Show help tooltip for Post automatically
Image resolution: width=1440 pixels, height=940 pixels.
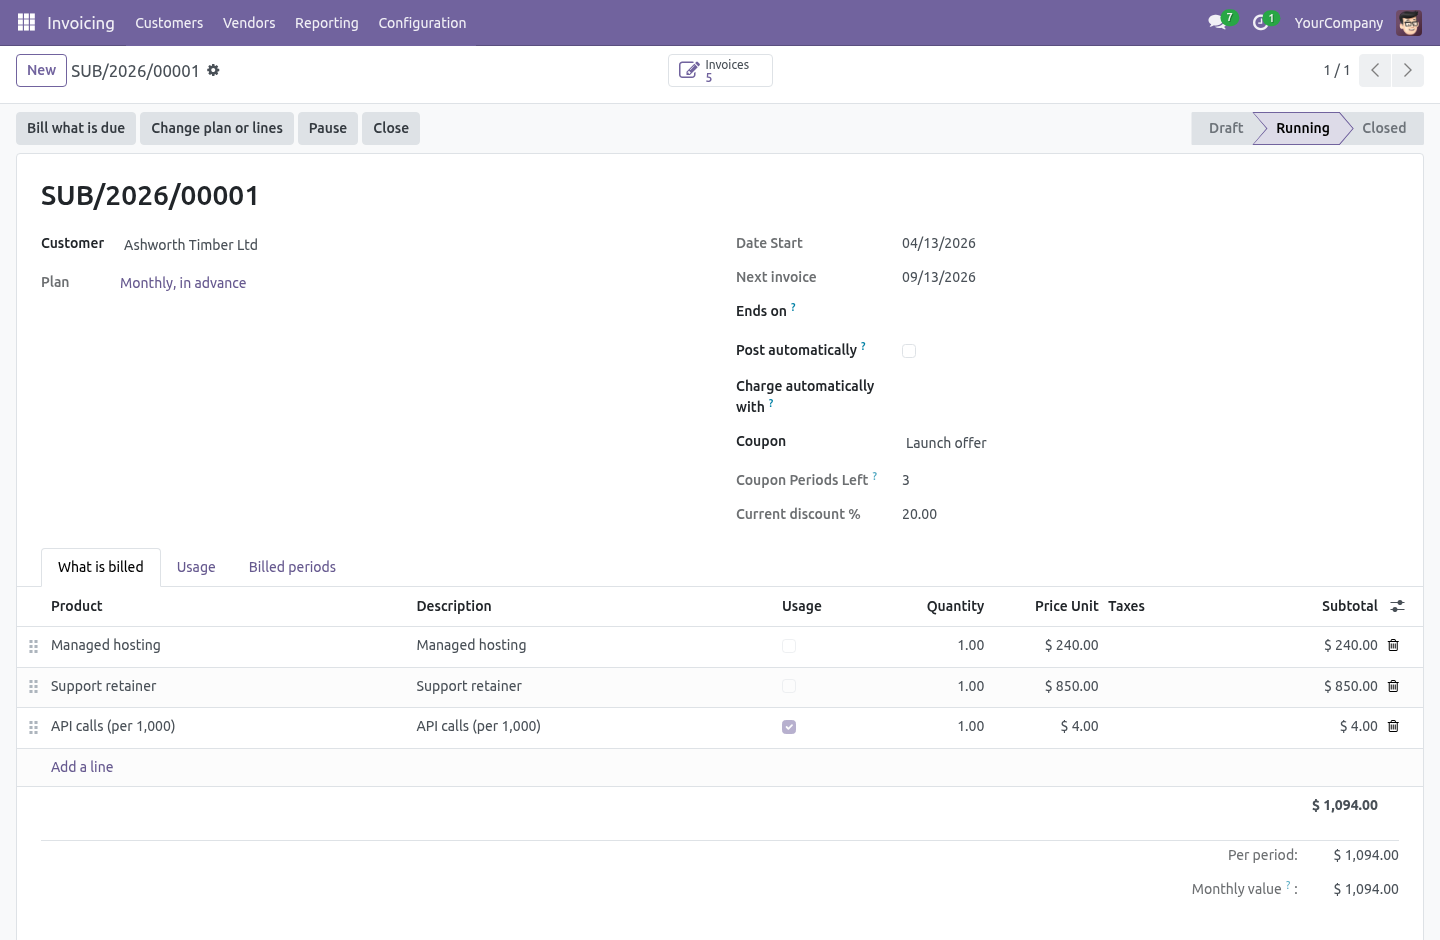tap(863, 346)
